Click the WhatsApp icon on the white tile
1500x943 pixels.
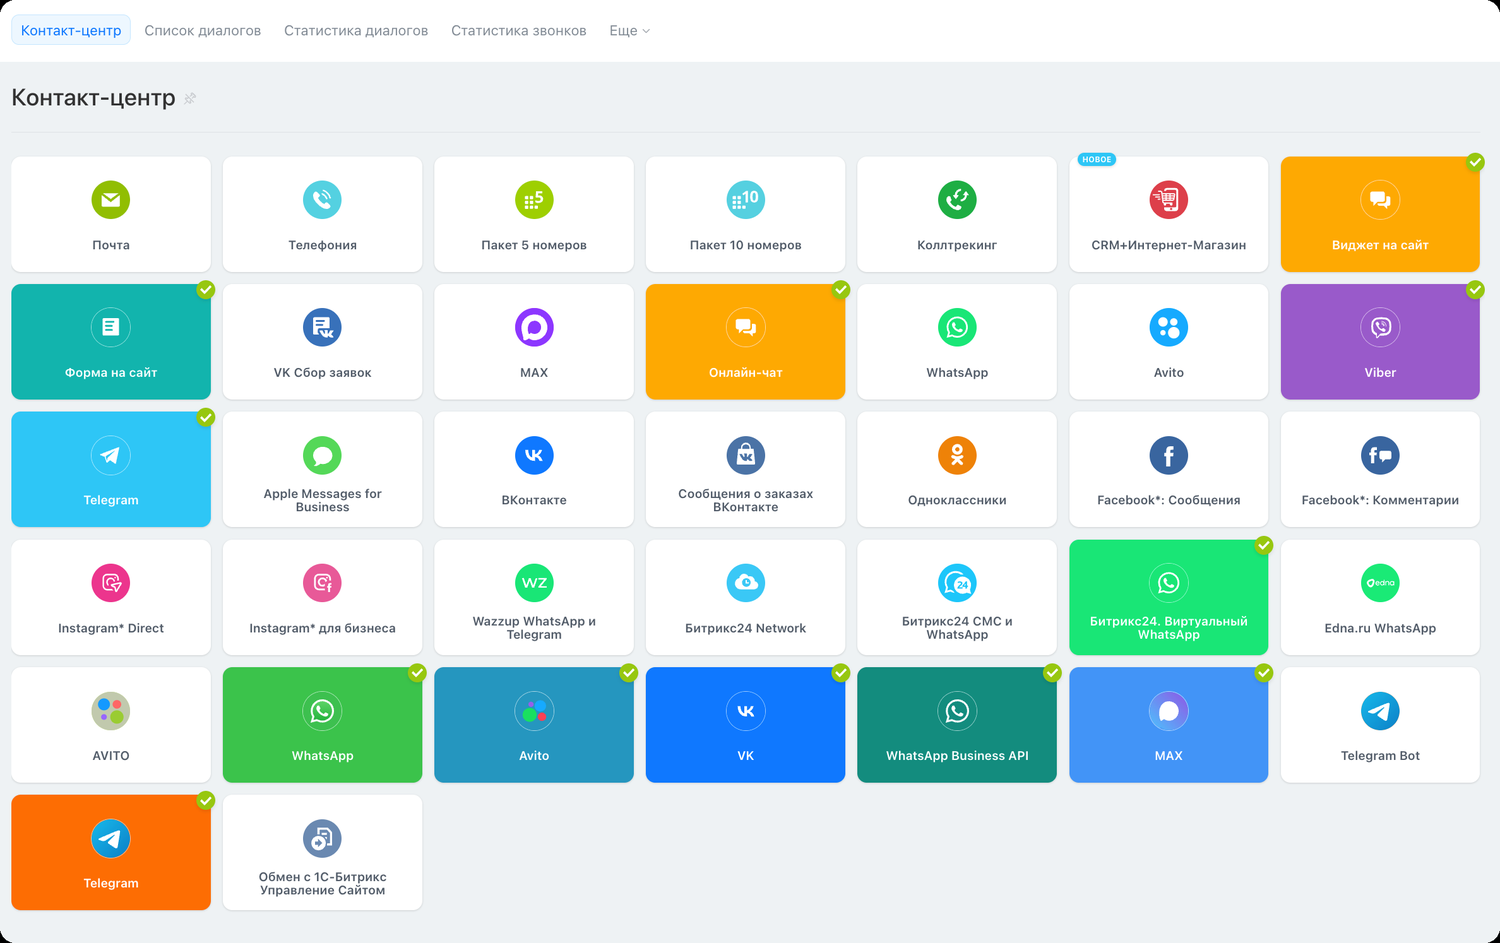pos(957,327)
